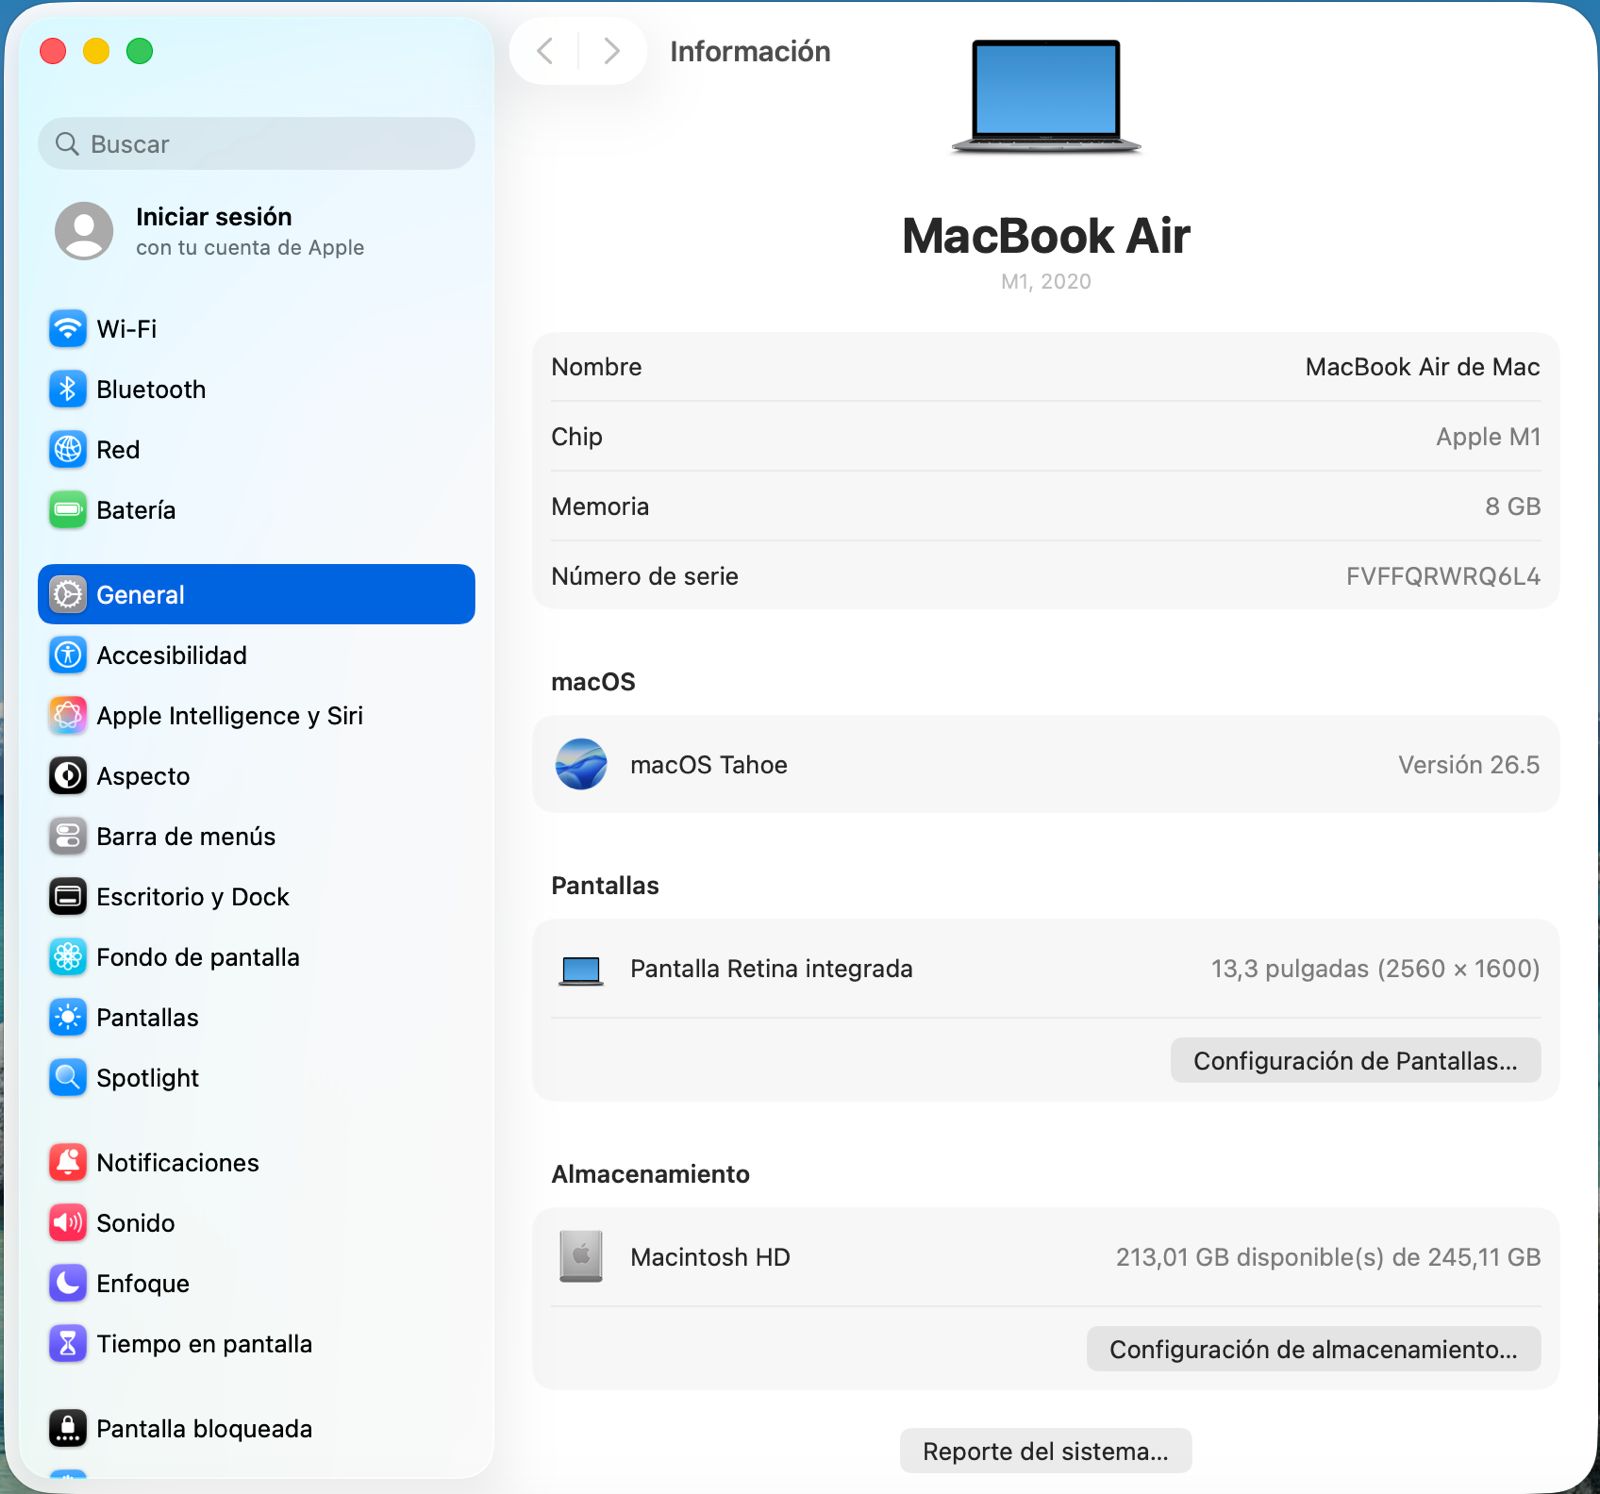Click the Buscar search field

[x=256, y=144]
